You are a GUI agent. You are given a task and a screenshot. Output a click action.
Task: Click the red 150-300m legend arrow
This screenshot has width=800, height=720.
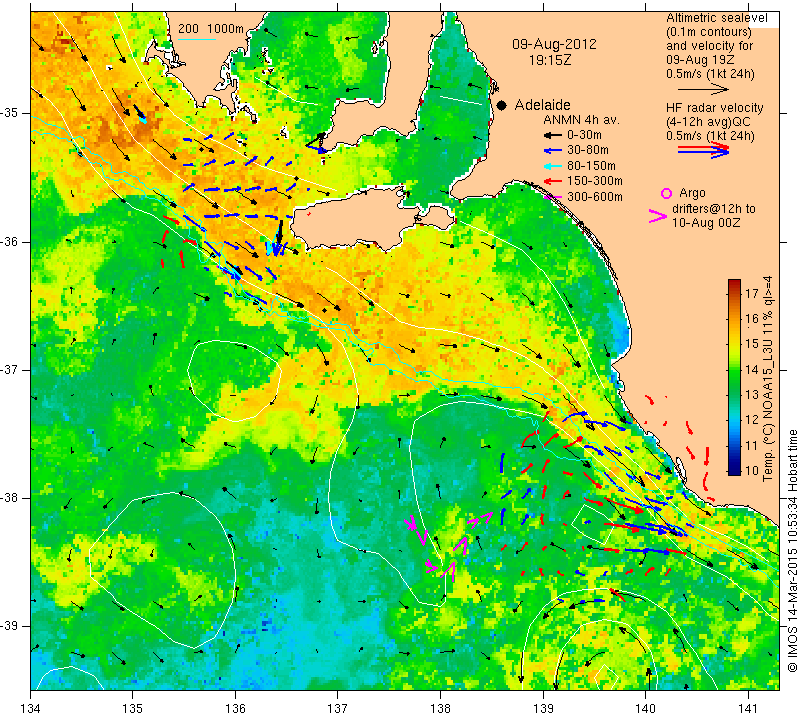click(553, 181)
